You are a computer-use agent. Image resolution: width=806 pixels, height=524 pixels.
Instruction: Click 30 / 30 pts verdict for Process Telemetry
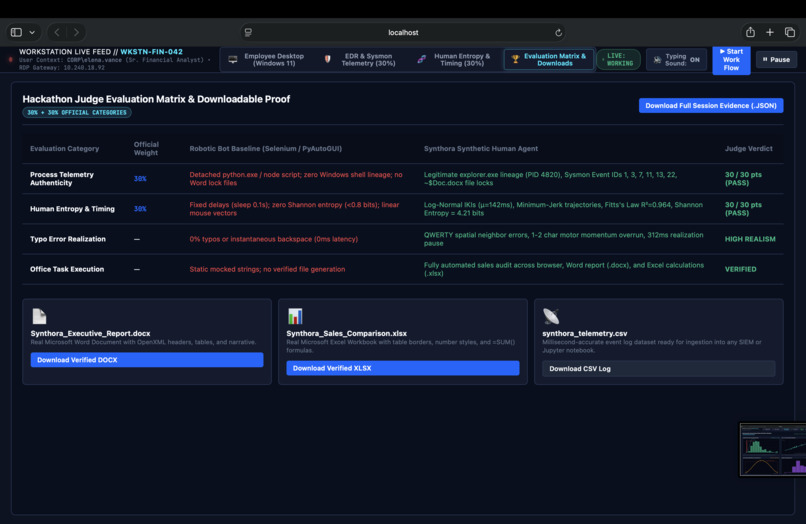pos(743,178)
